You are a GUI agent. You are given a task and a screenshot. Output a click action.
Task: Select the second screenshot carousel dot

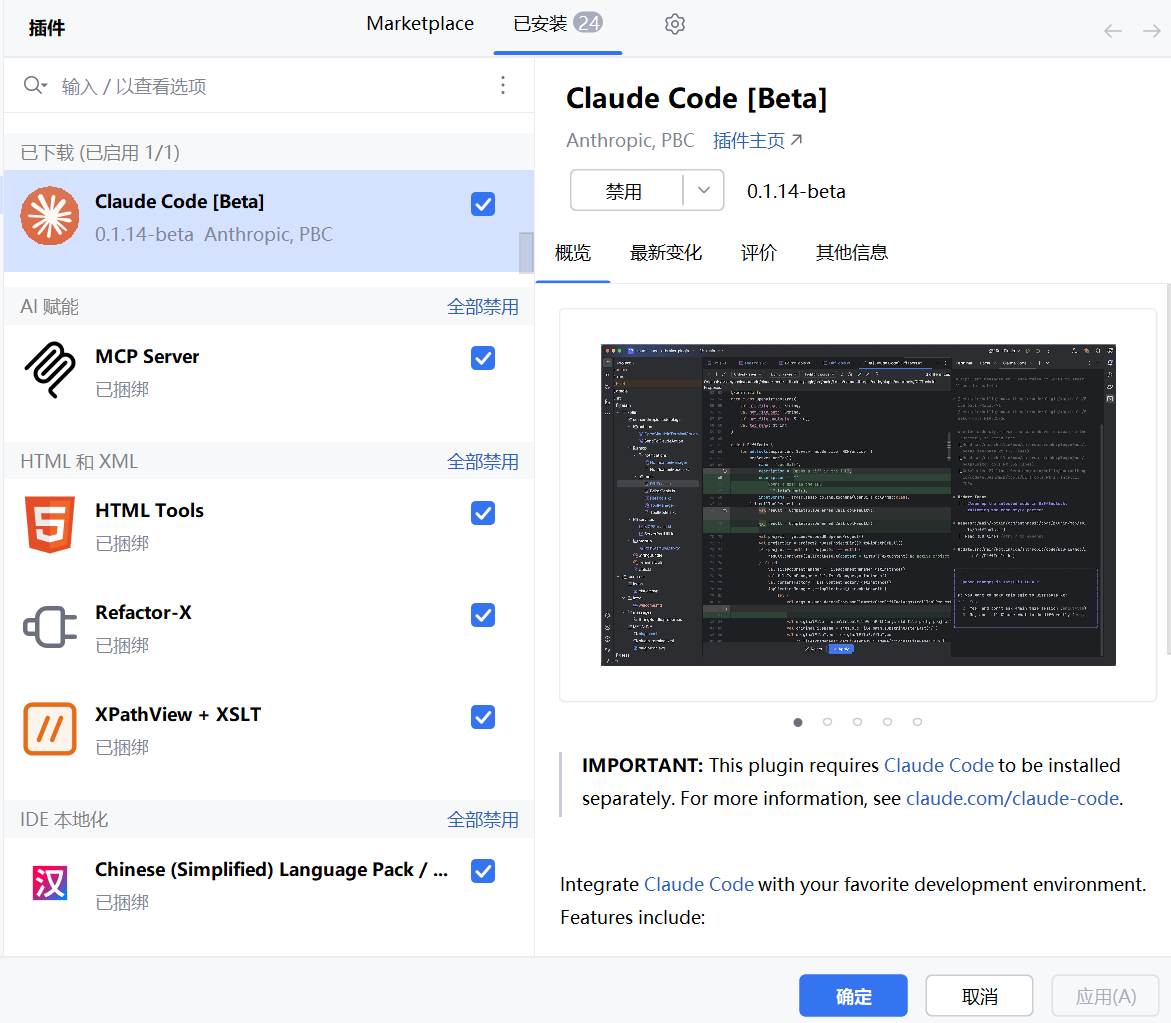[827, 722]
